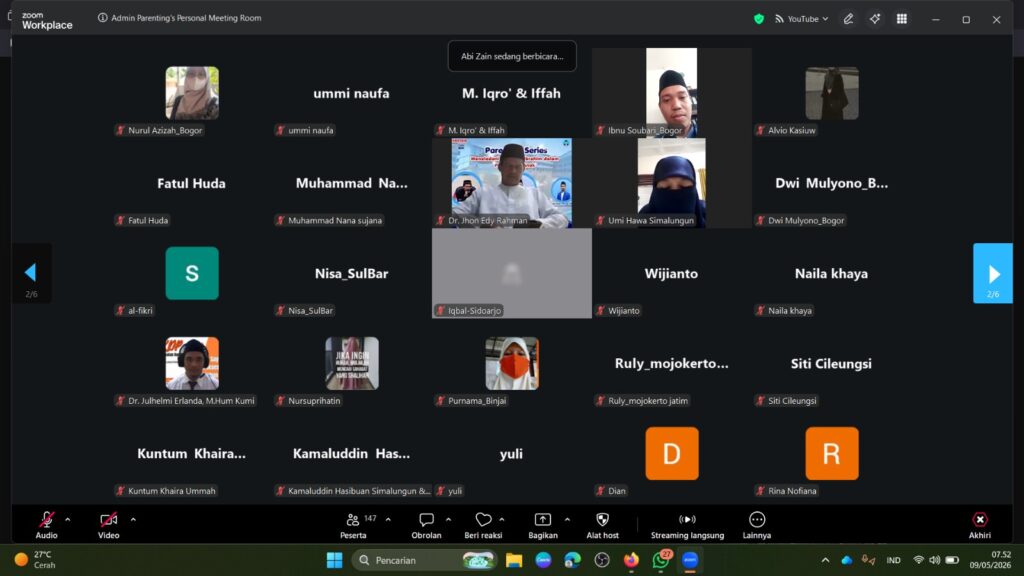Open meeting info icon beside room title

(x=103, y=18)
